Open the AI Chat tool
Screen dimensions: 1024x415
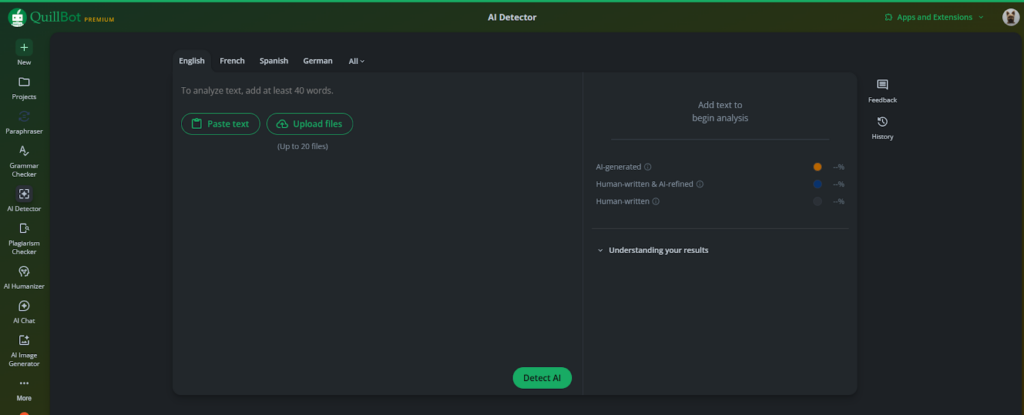point(24,306)
